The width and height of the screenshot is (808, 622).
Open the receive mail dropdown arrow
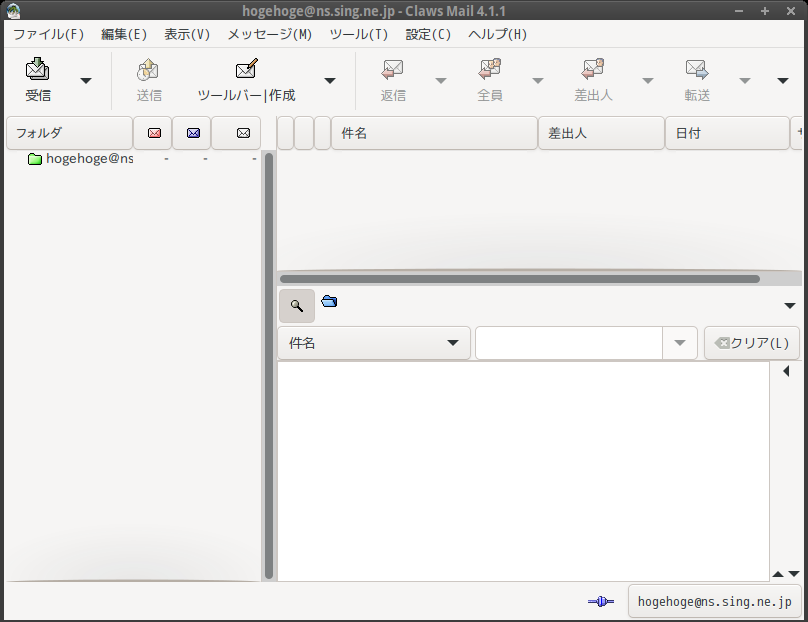(x=86, y=80)
